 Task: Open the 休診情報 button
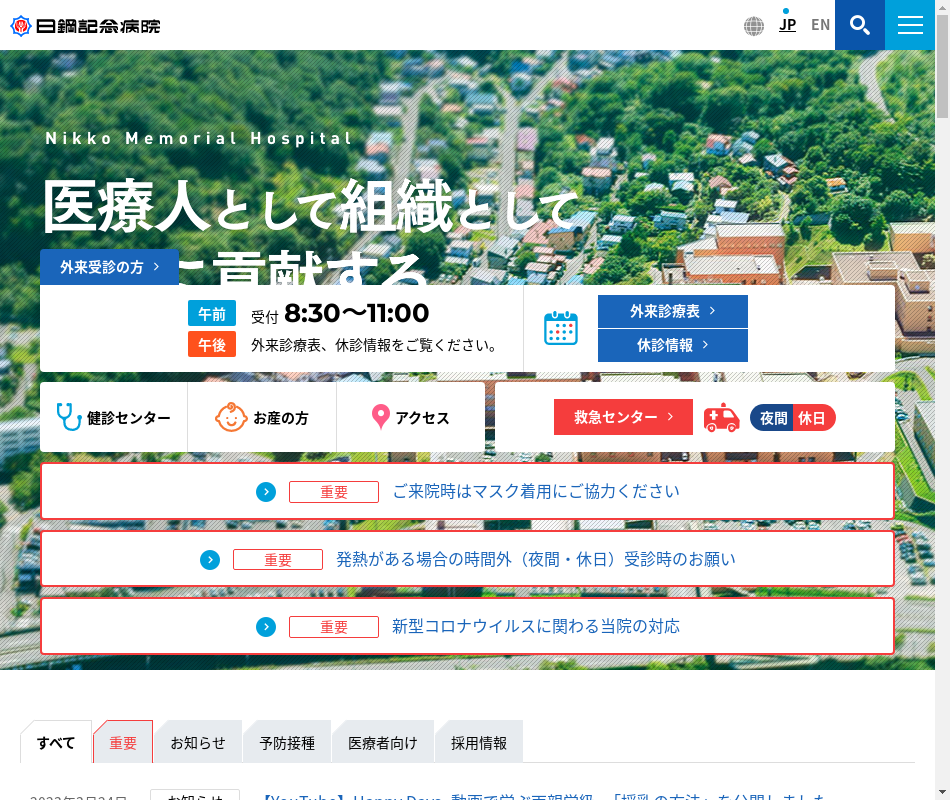[x=672, y=345]
